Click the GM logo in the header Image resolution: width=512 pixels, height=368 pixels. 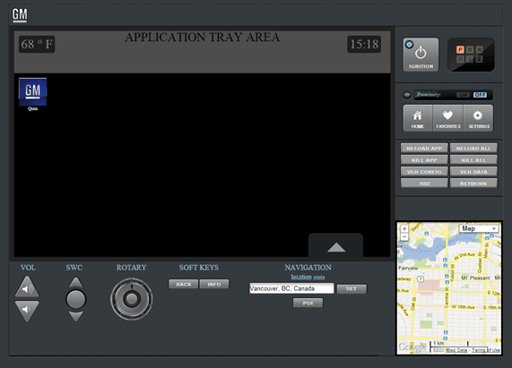click(20, 15)
